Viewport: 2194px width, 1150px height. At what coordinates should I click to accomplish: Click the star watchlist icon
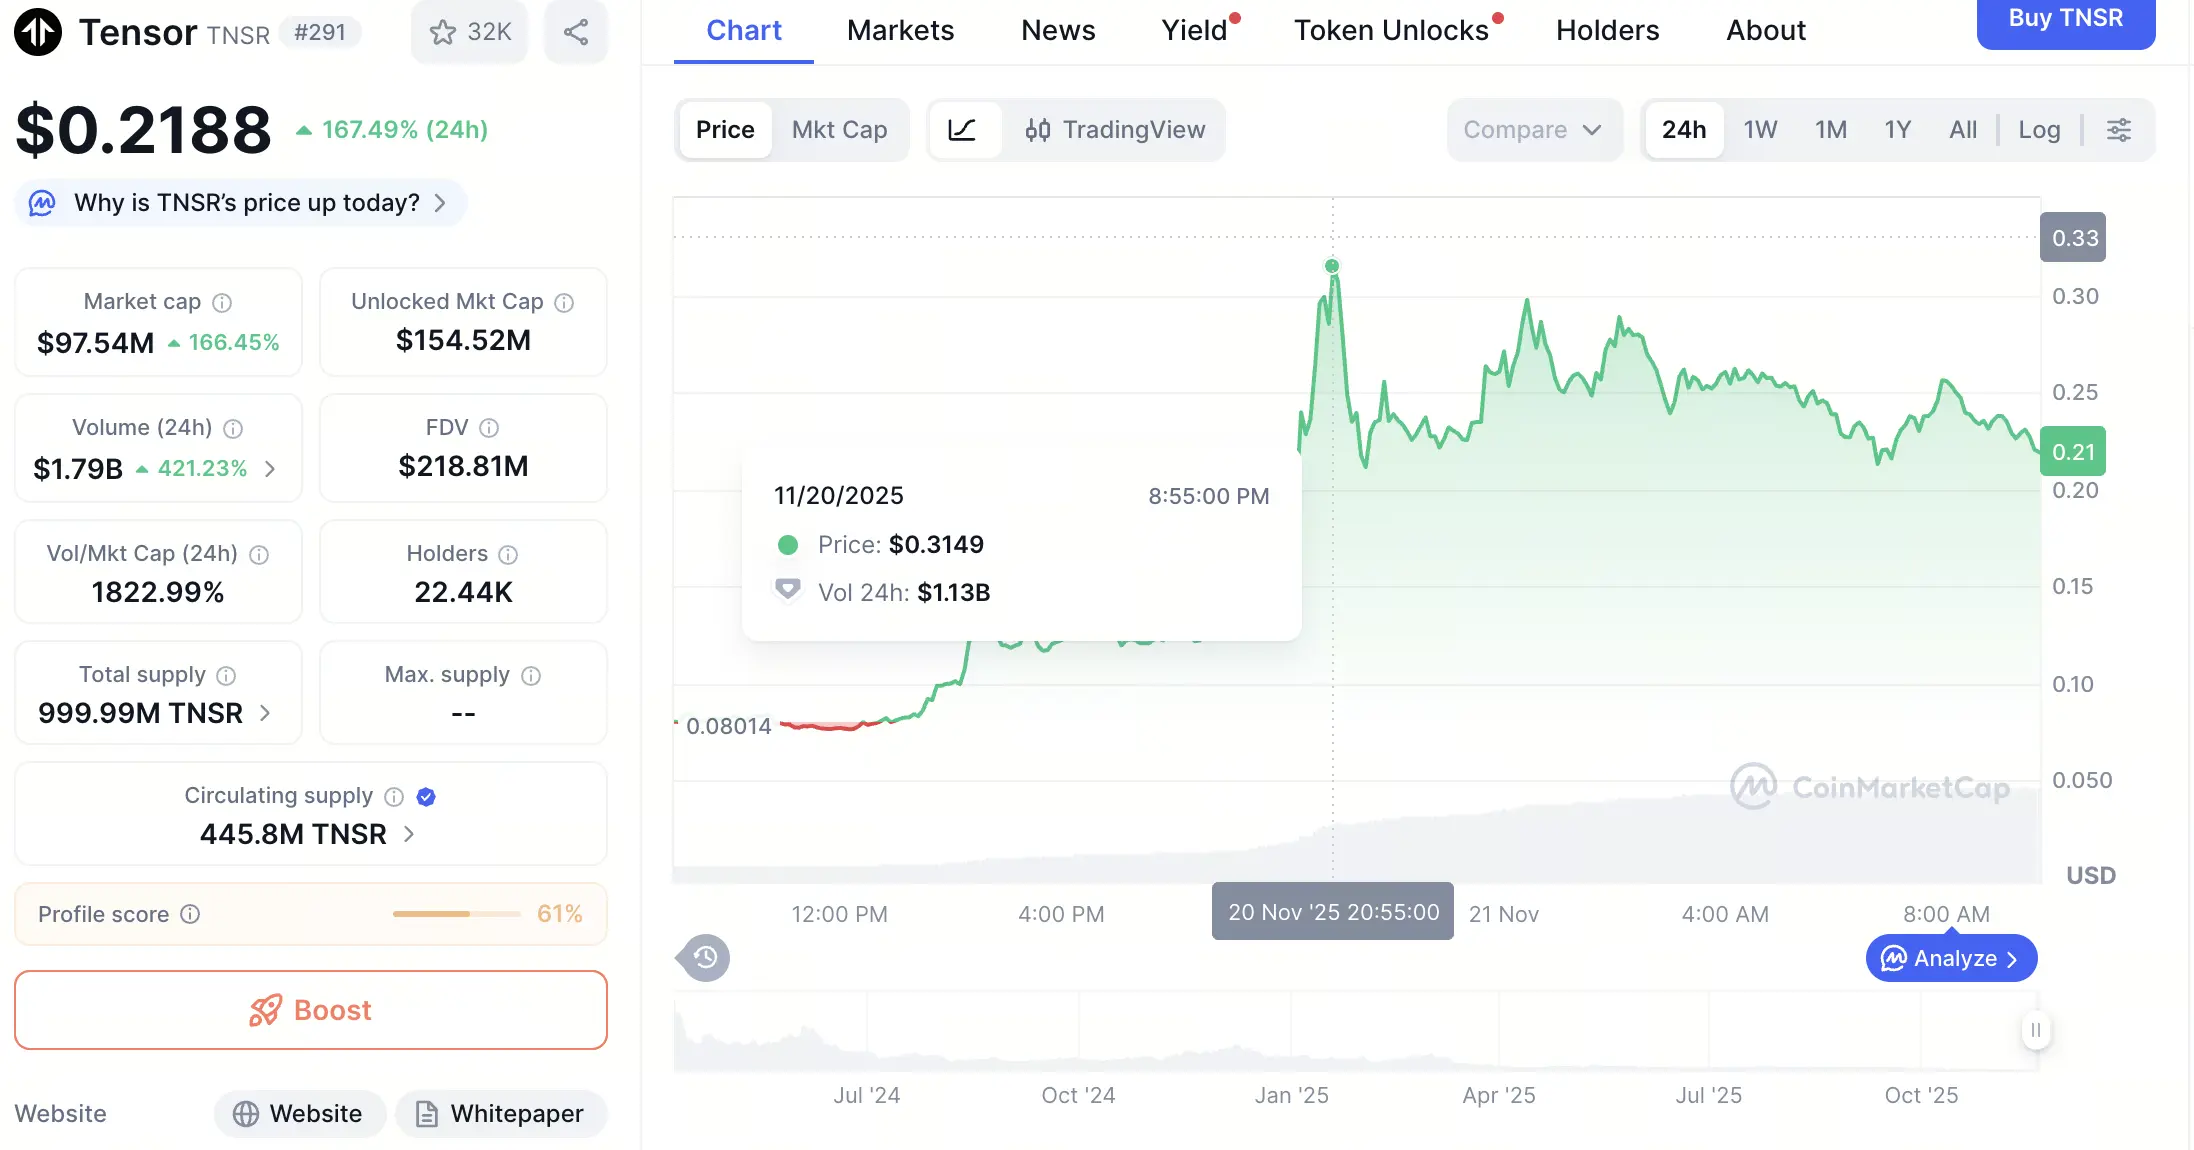443,31
